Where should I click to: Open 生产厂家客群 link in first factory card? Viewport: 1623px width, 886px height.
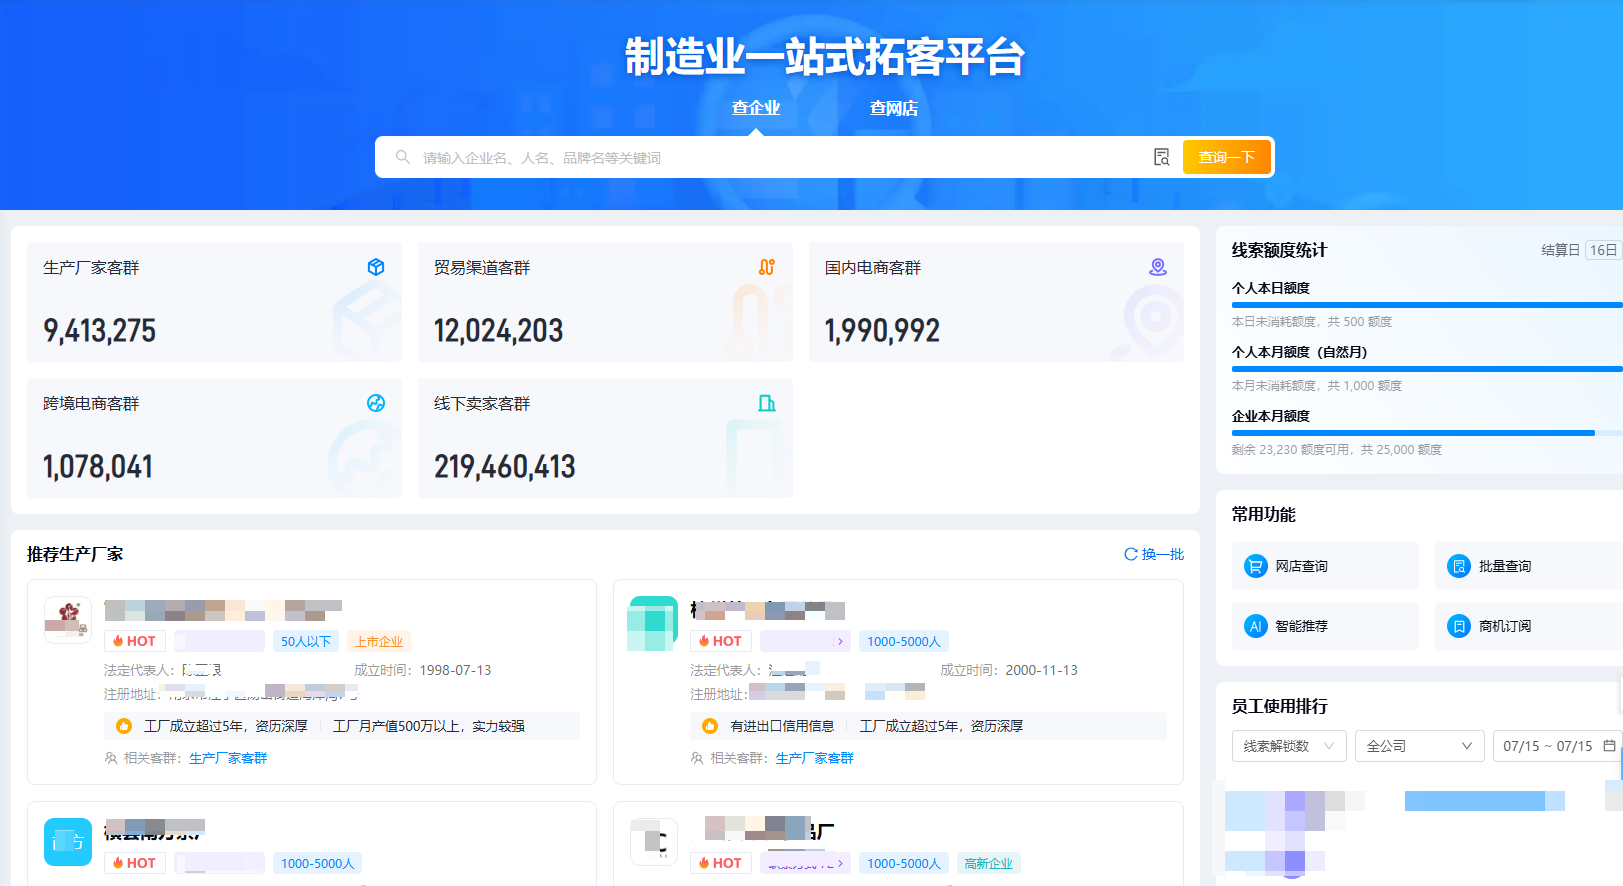(228, 758)
